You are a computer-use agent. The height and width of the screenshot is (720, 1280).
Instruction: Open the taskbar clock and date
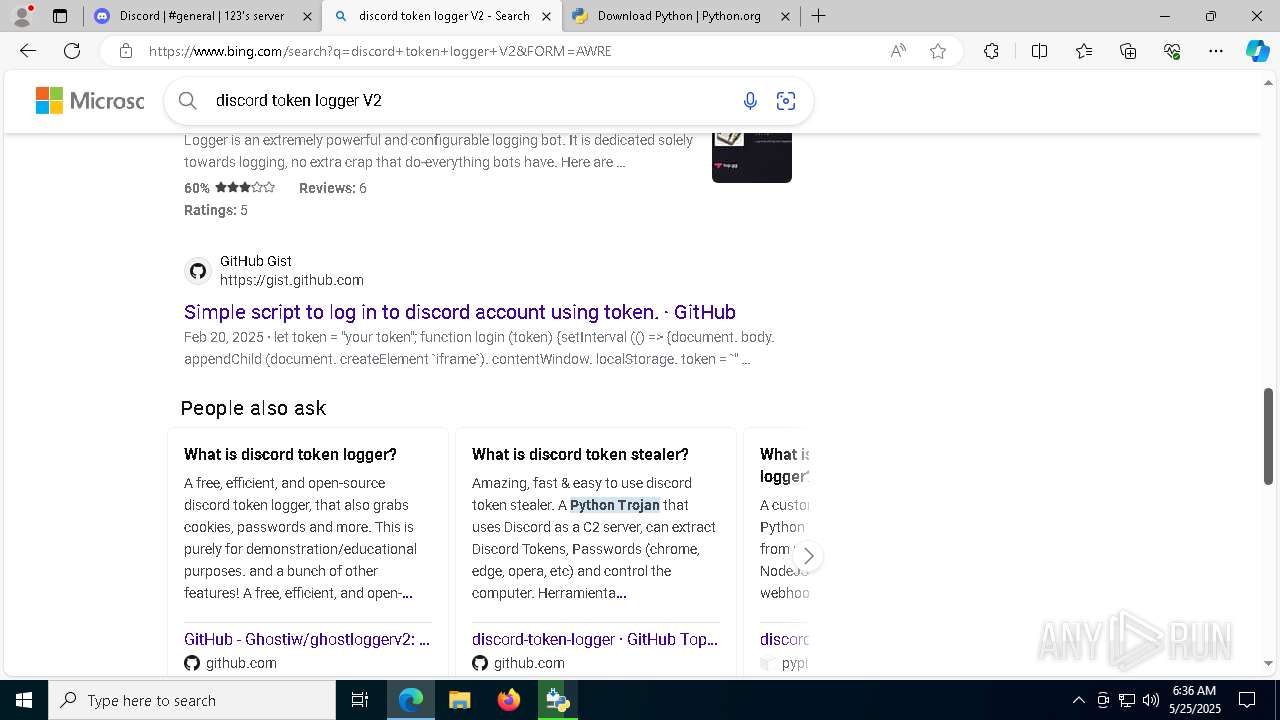pos(1194,700)
